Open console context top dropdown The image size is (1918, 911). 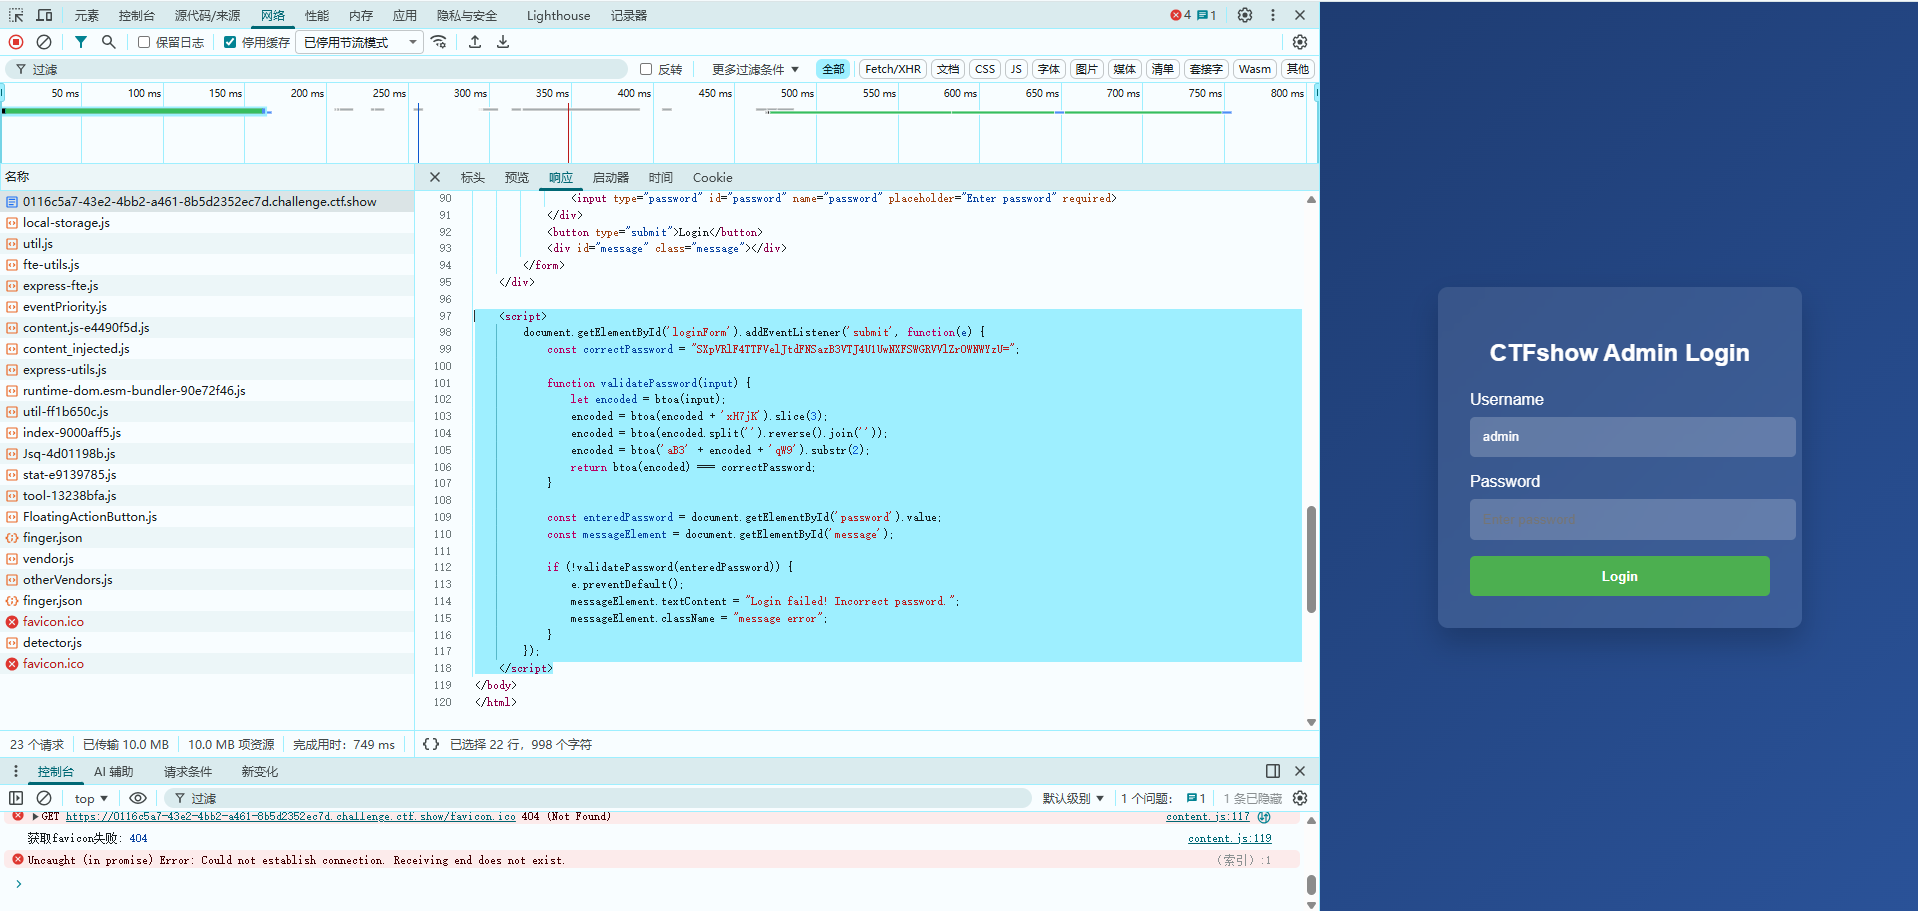(x=91, y=798)
